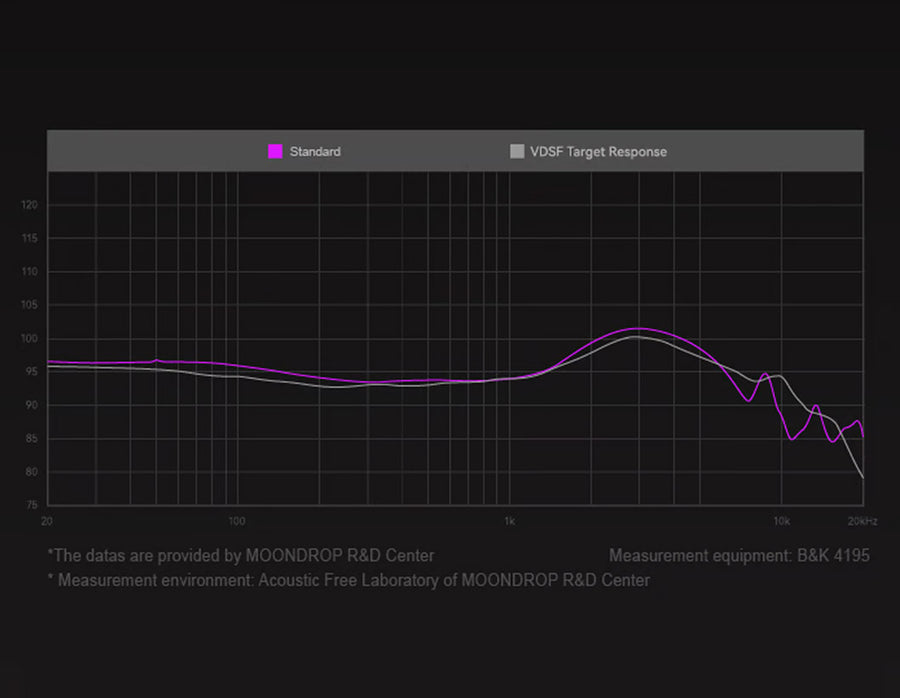900x698 pixels.
Task: Click the 100 label on the vertical axis
Action: tap(30, 339)
